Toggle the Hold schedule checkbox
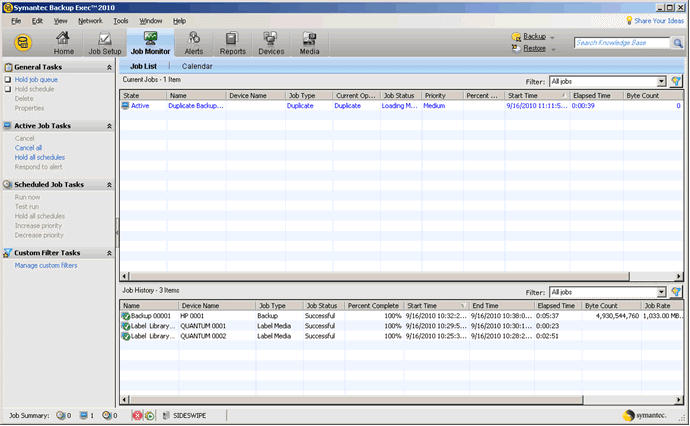The width and height of the screenshot is (690, 426). pos(7,89)
